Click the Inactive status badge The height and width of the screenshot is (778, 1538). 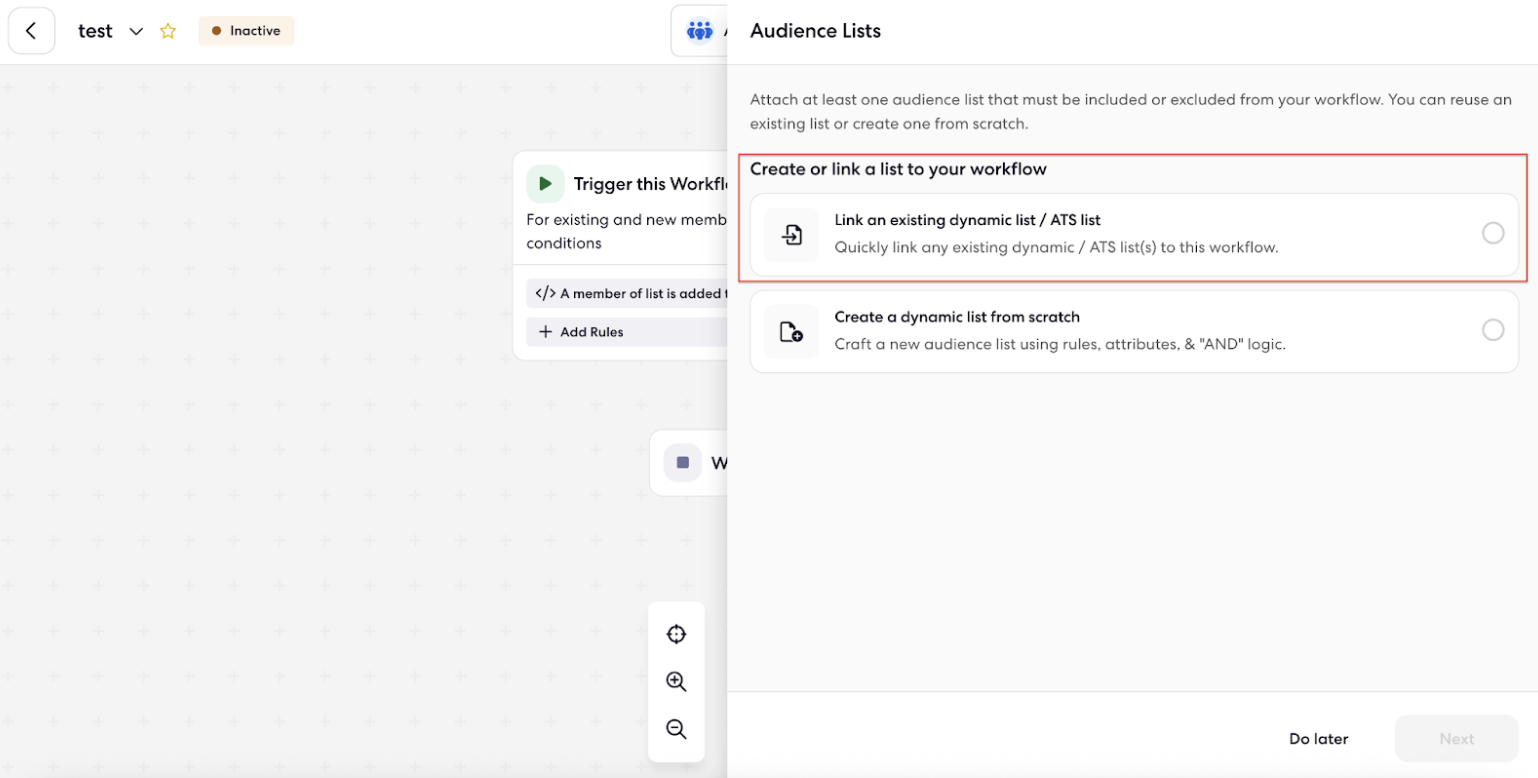pos(246,31)
